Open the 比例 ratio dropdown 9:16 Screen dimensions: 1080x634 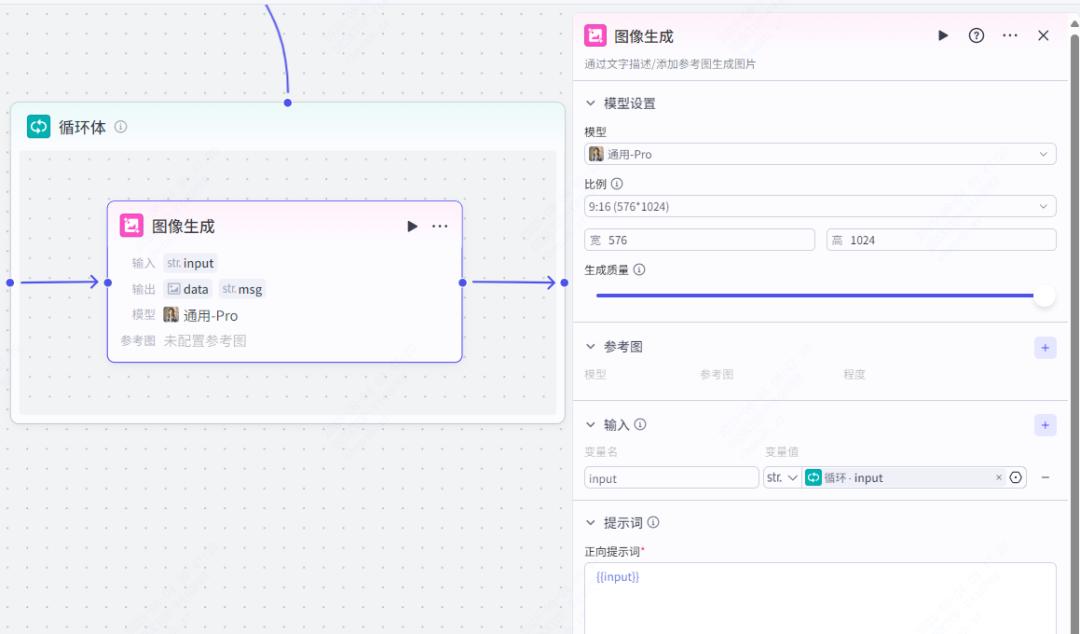pos(820,205)
